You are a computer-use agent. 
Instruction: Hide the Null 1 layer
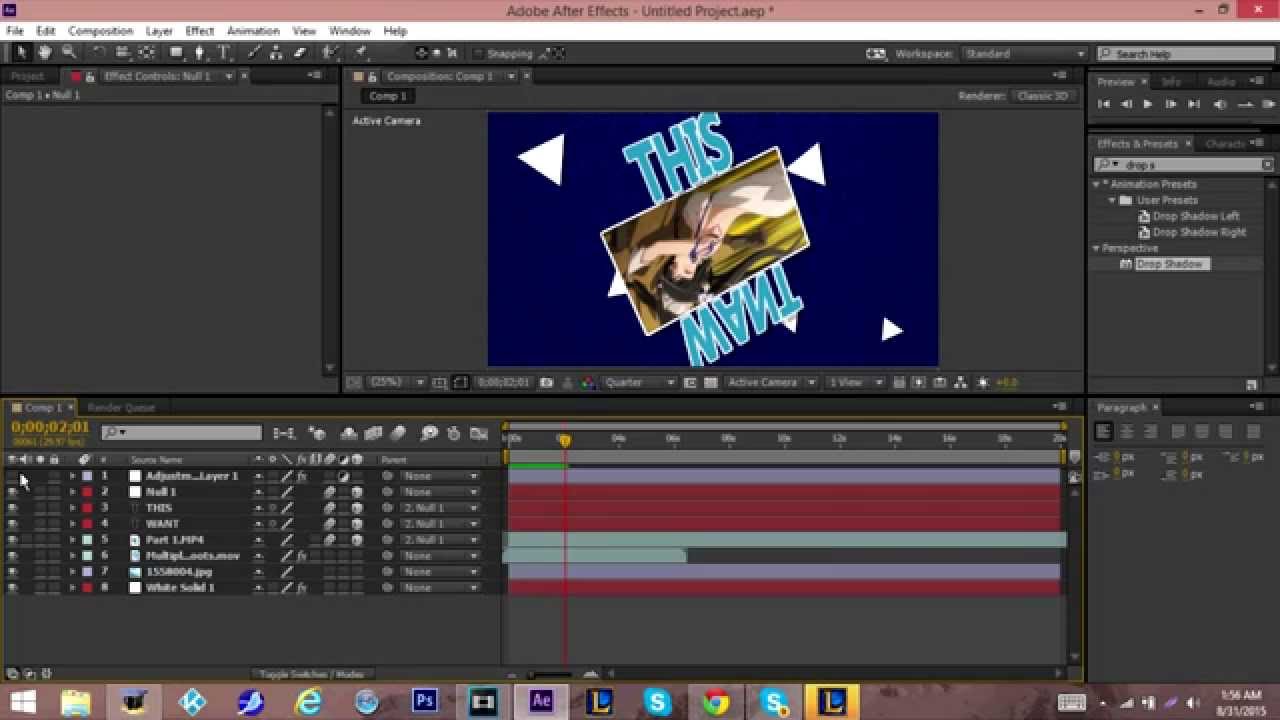pyautogui.click(x=12, y=492)
